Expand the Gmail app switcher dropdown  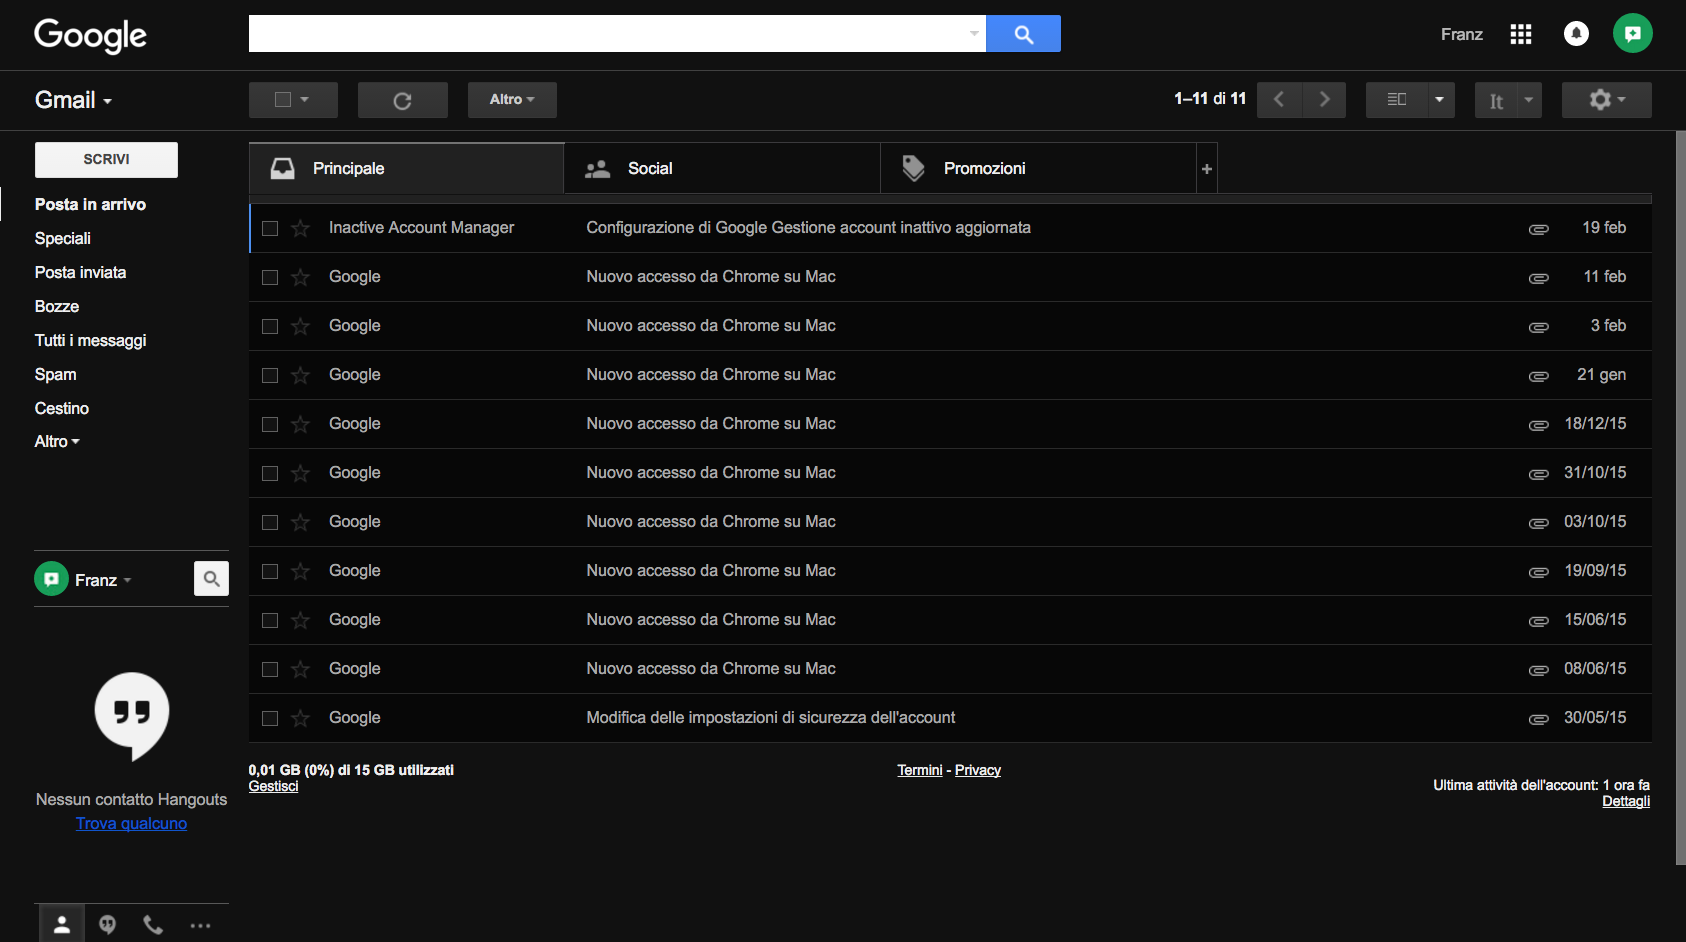coord(73,100)
